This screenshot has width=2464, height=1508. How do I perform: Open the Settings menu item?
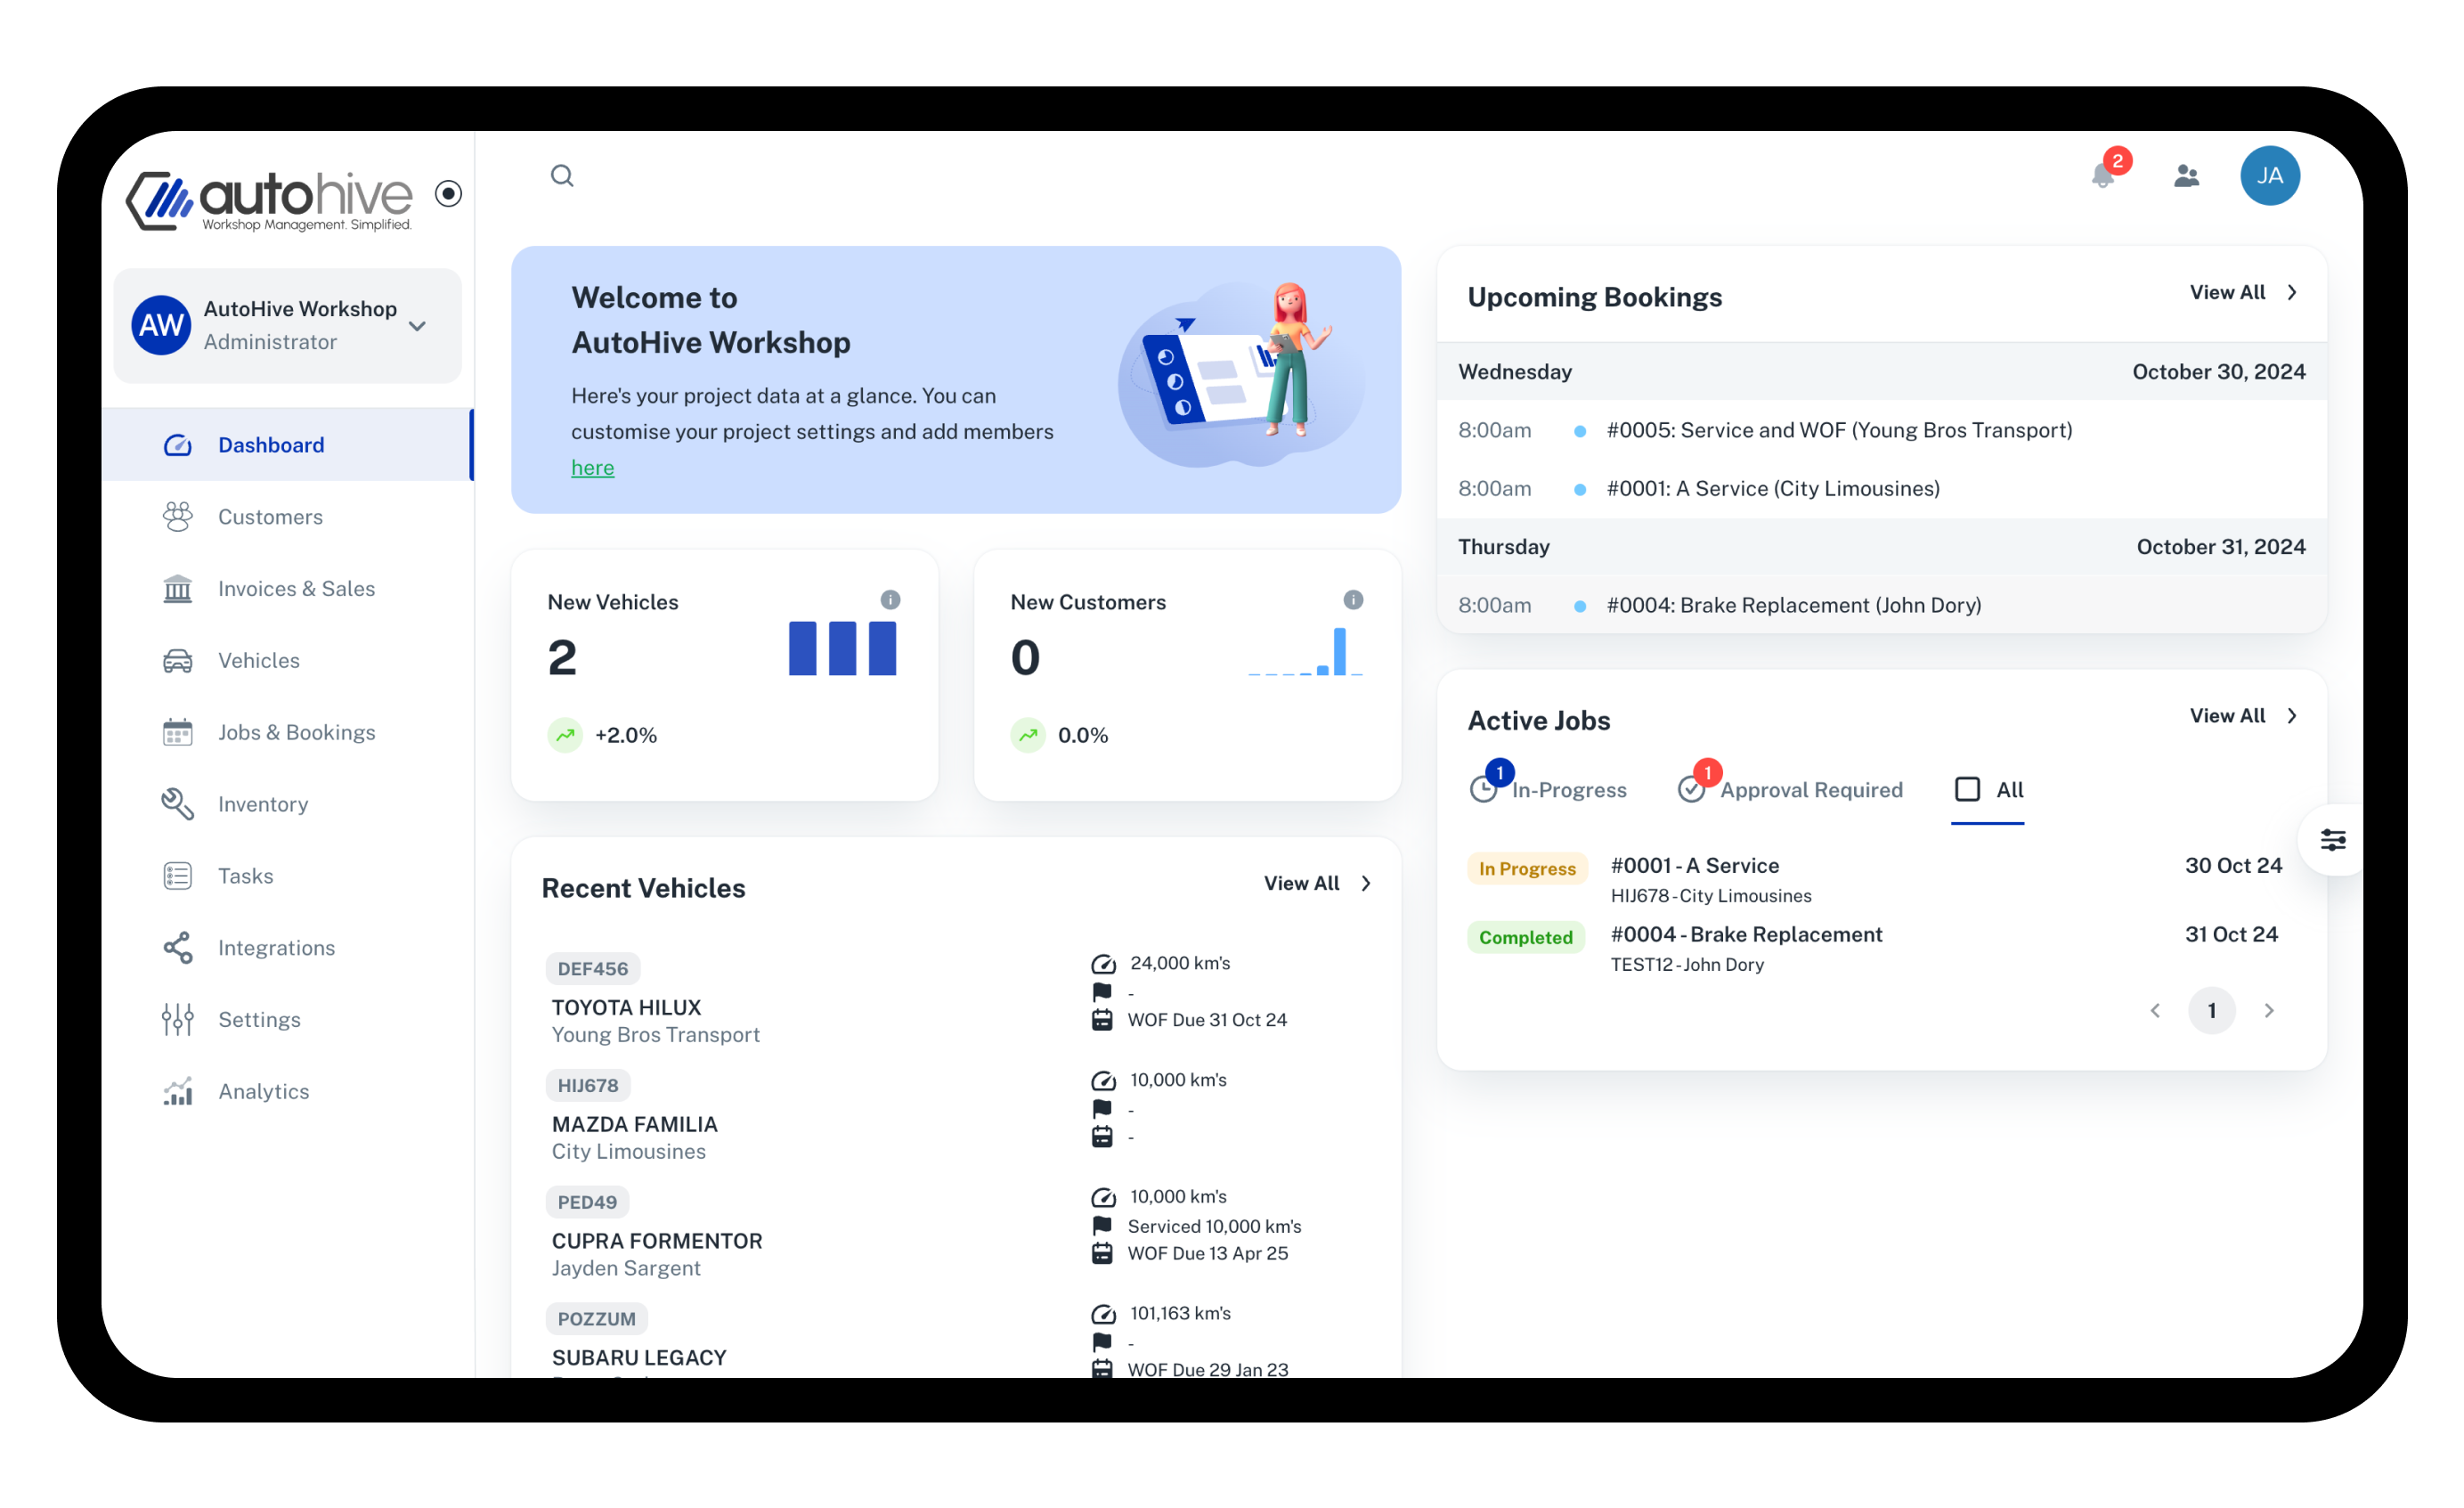[259, 1019]
